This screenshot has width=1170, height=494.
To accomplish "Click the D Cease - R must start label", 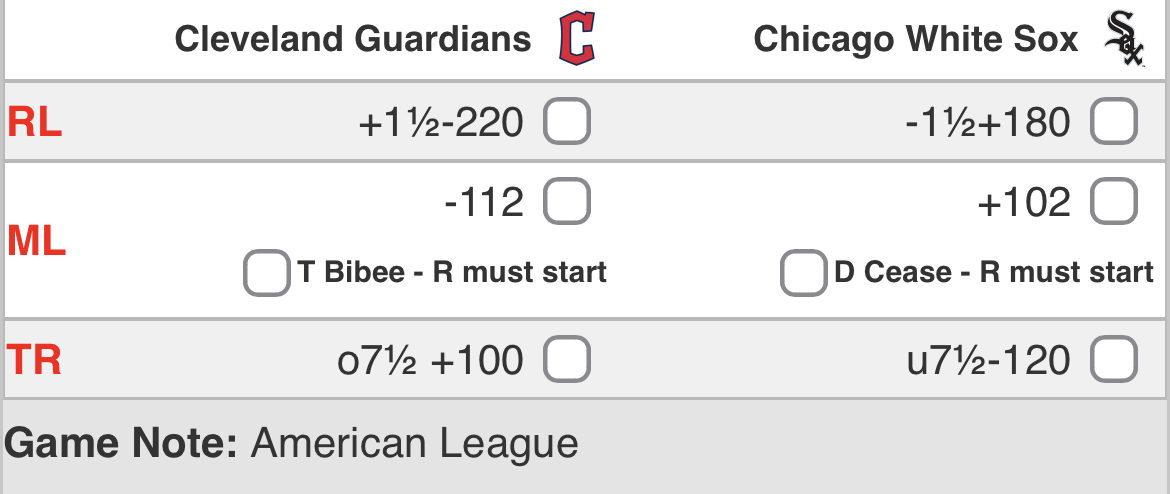I will tap(994, 273).
